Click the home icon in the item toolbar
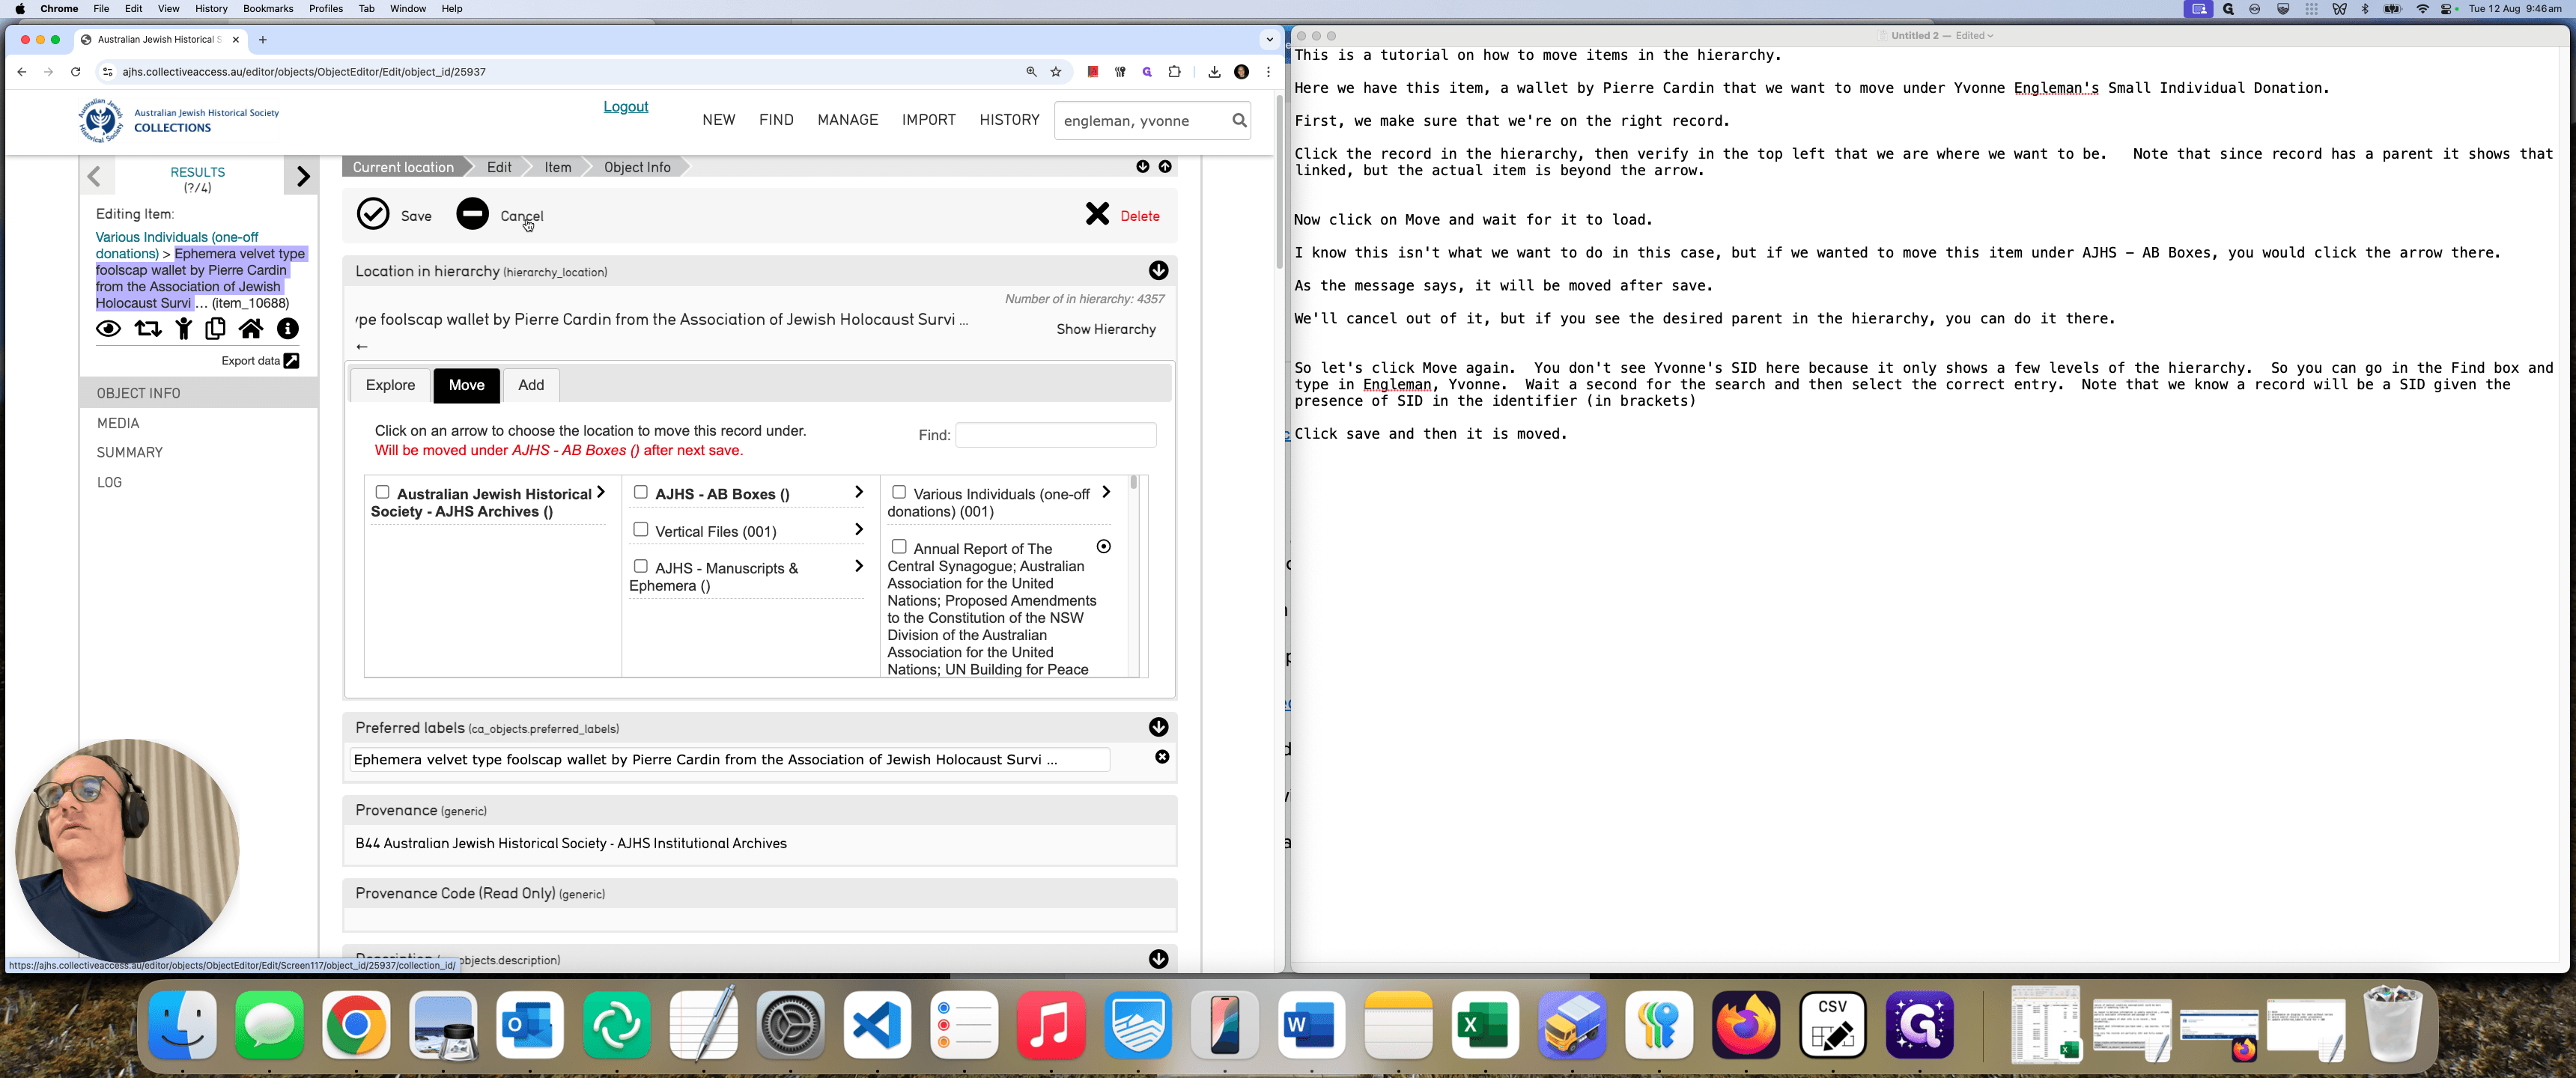Viewport: 2576px width, 1078px height. (251, 328)
